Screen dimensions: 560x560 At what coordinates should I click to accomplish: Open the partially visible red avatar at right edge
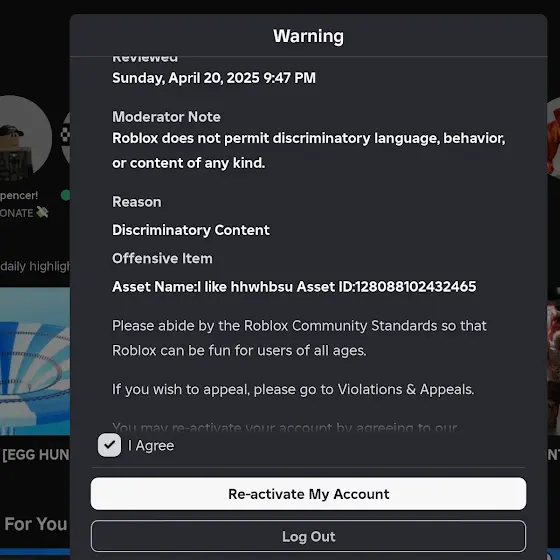click(553, 138)
